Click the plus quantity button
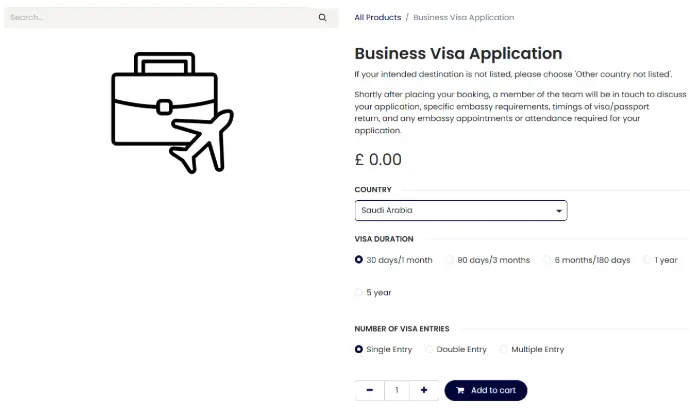This screenshot has width=690, height=419. tap(424, 390)
